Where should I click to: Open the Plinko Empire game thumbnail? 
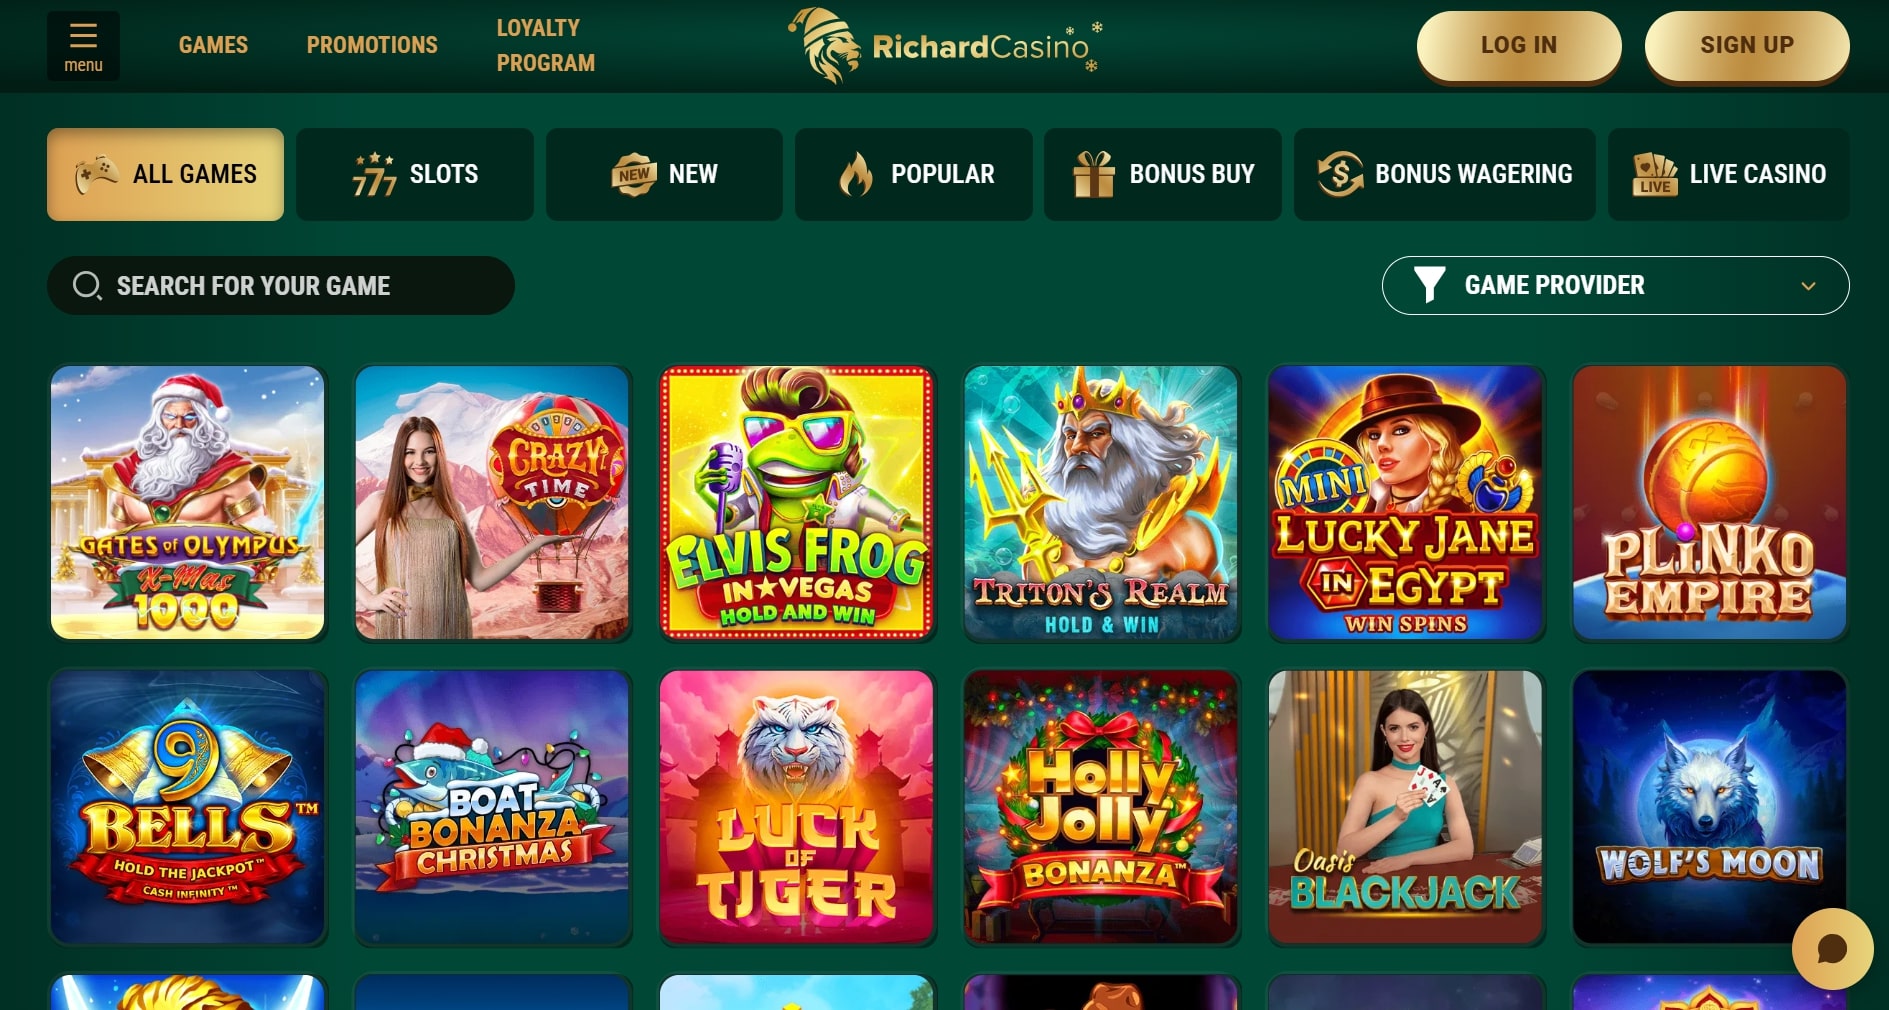tap(1709, 502)
